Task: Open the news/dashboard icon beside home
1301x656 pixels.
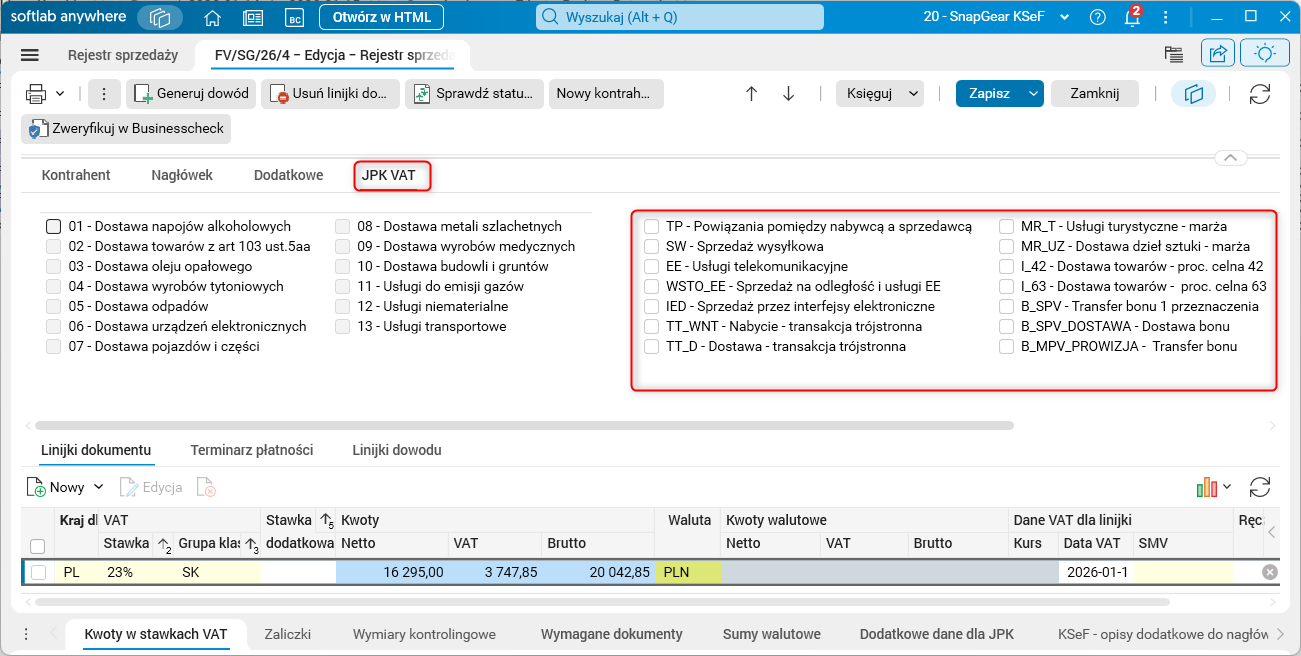Action: 253,17
